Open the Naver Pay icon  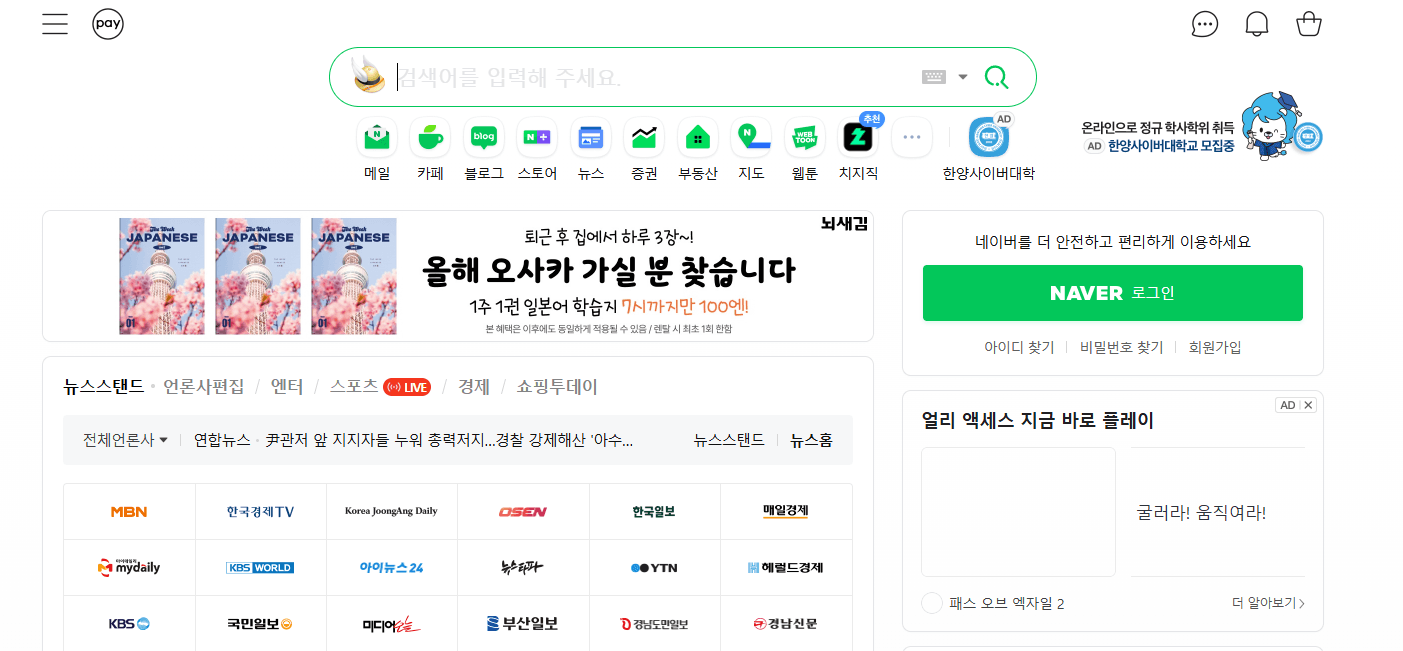[108, 24]
